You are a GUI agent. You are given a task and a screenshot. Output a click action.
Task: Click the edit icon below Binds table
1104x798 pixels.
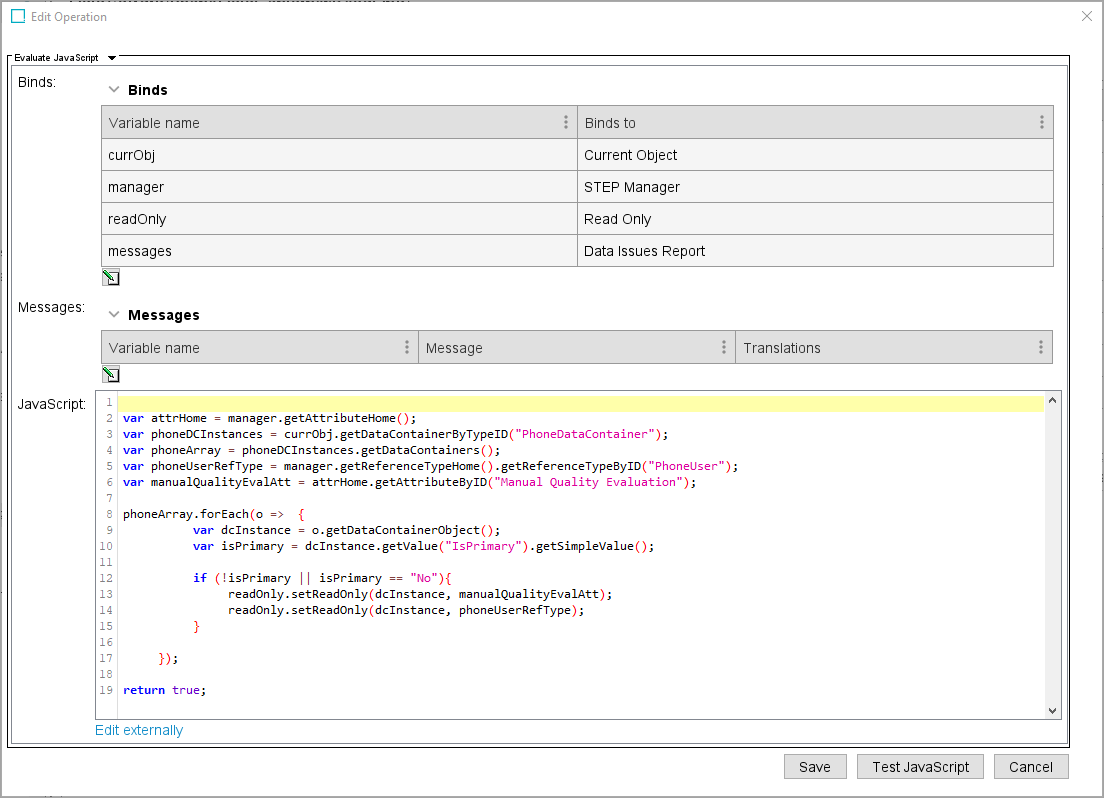coord(111,277)
